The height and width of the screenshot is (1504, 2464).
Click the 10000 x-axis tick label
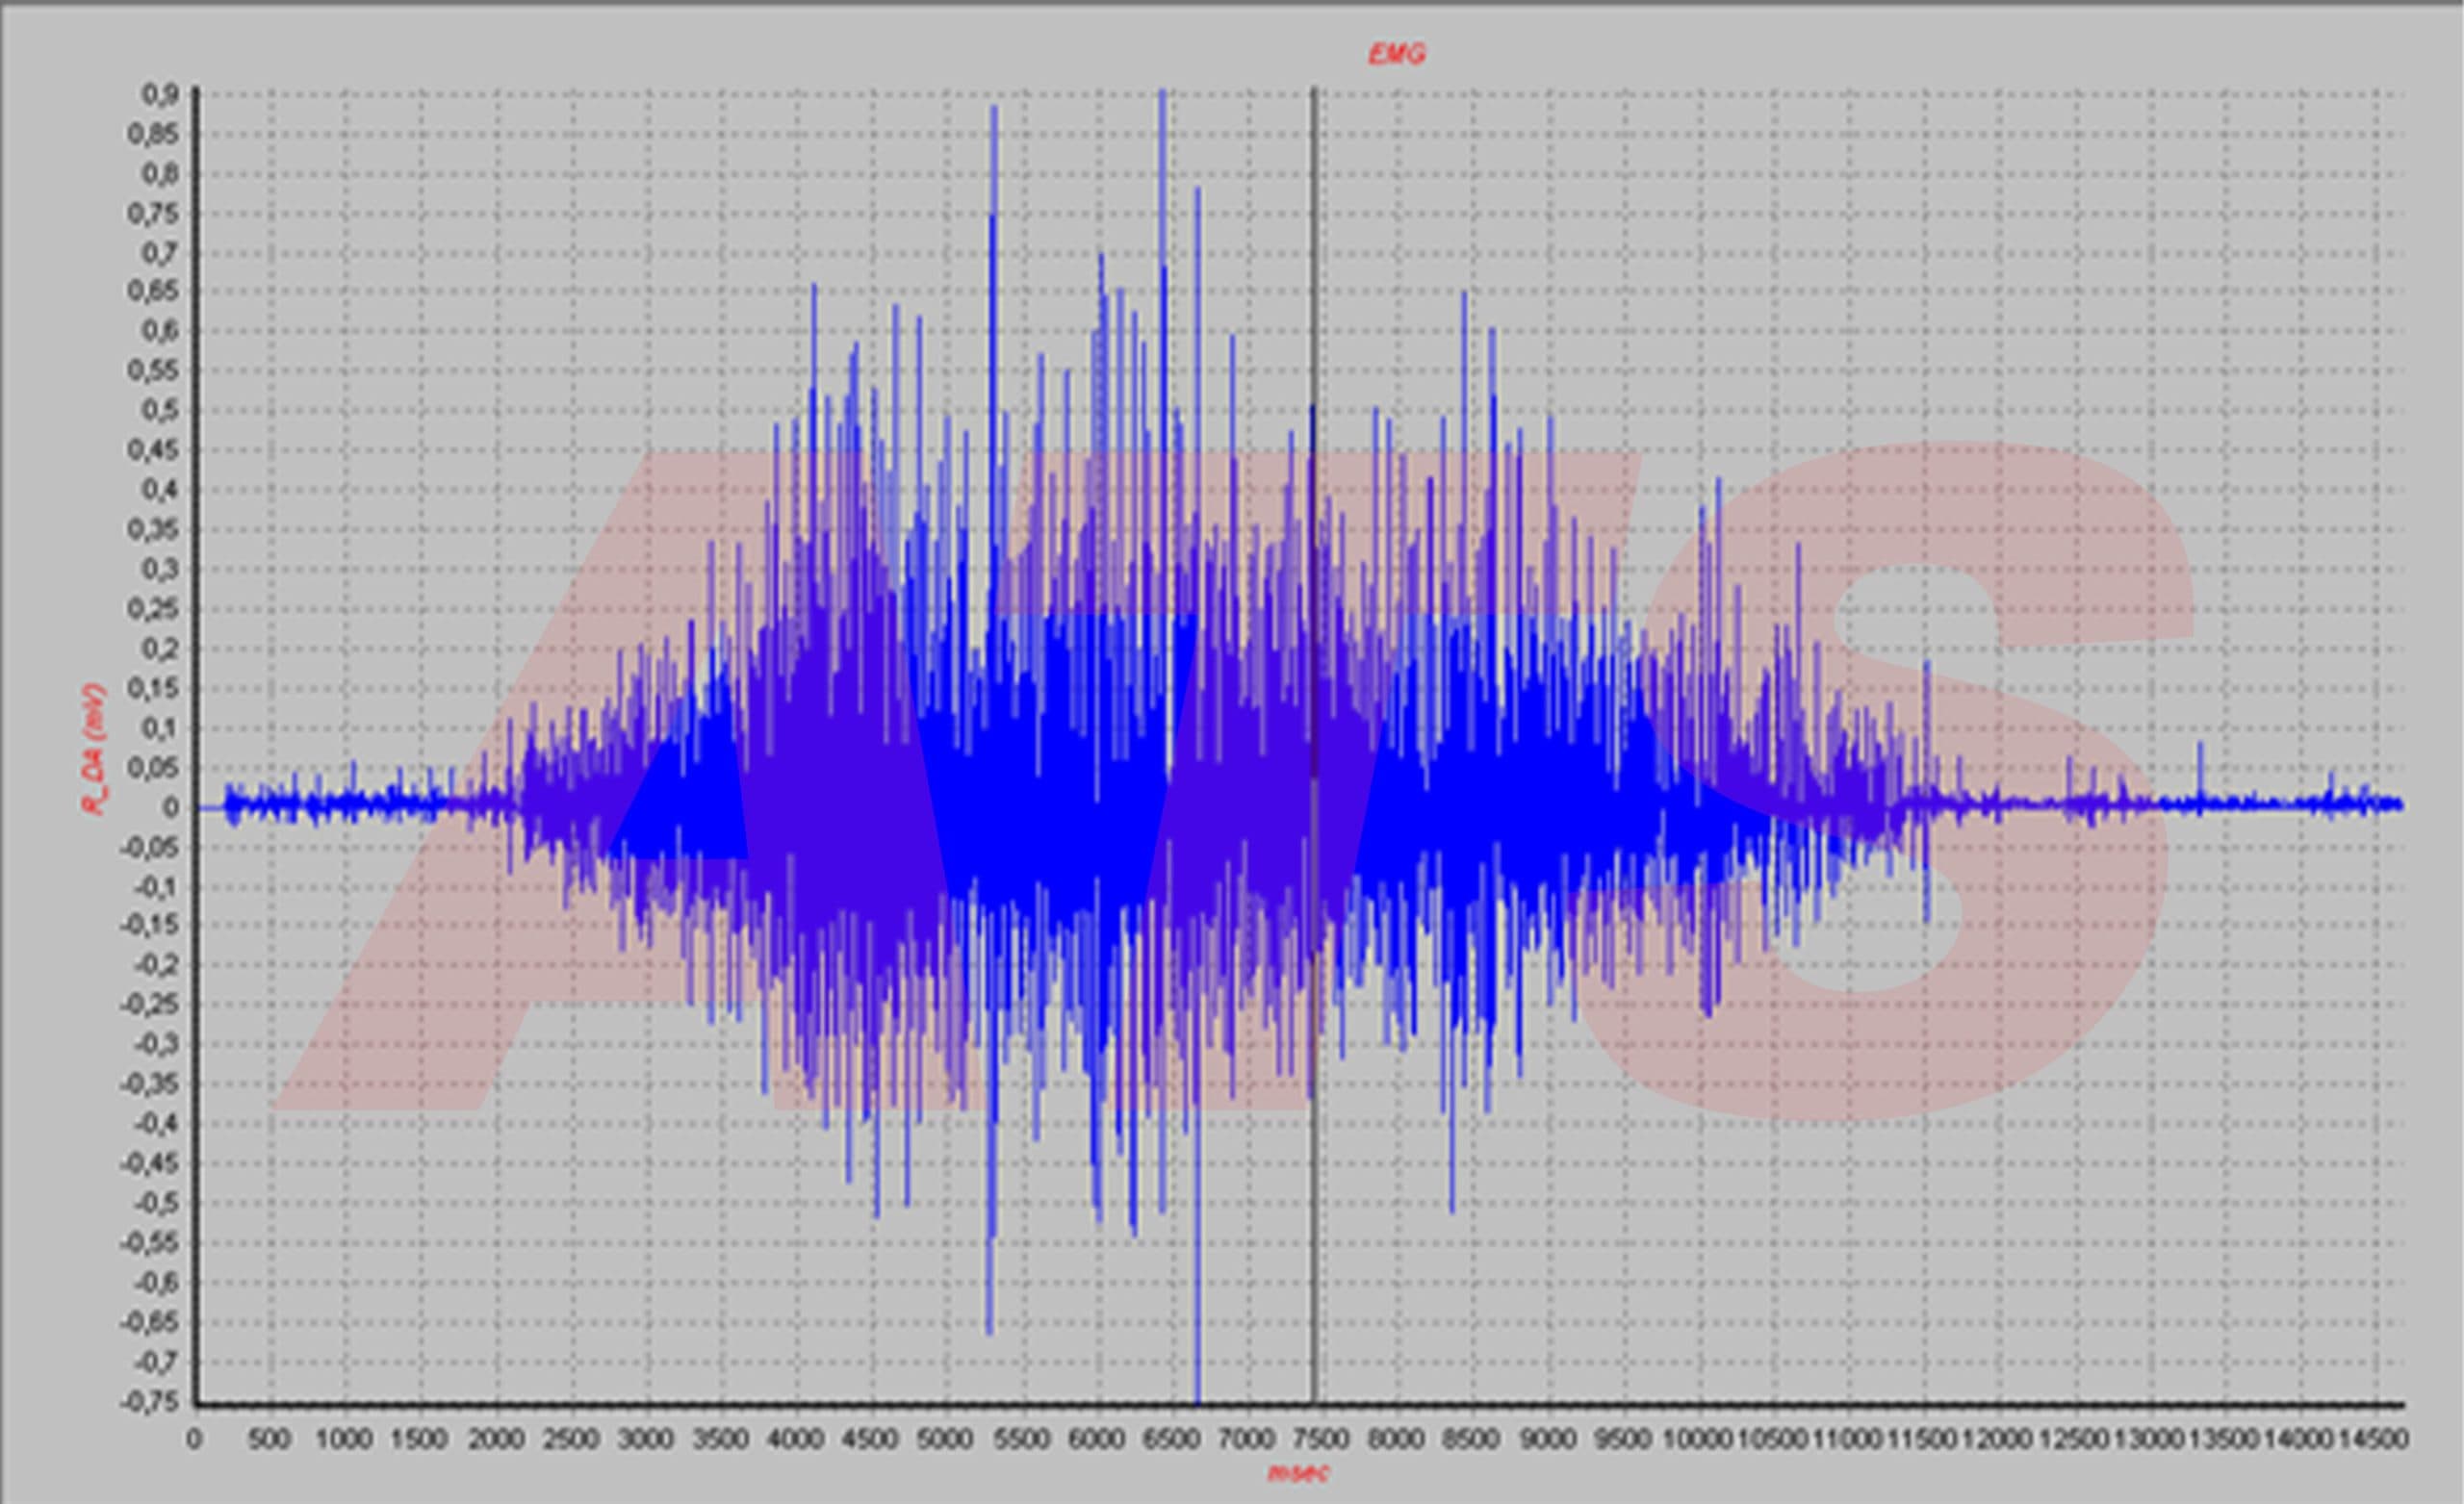pyautogui.click(x=1698, y=1439)
